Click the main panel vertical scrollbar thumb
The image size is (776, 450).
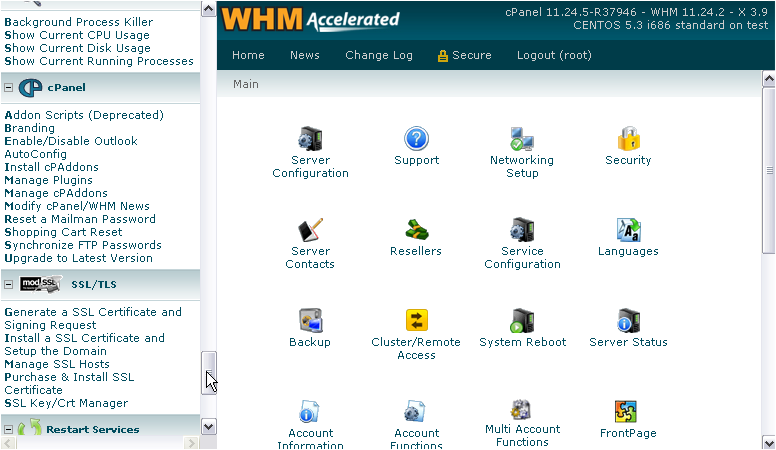point(769,171)
